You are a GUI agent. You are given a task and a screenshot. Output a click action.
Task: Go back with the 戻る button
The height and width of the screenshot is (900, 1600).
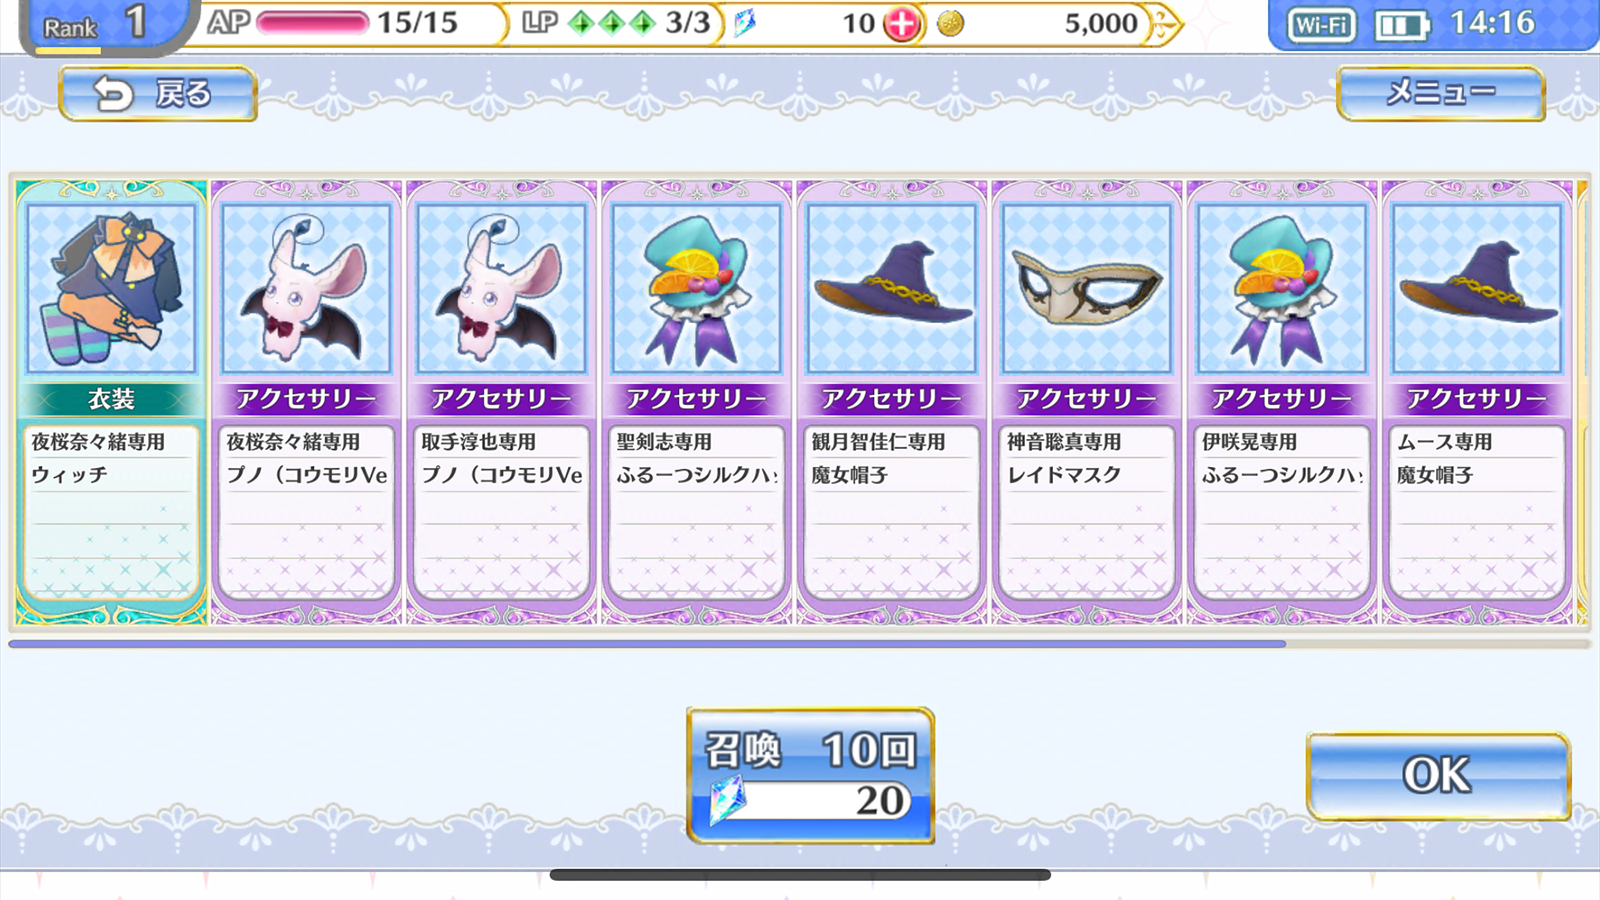tap(158, 94)
